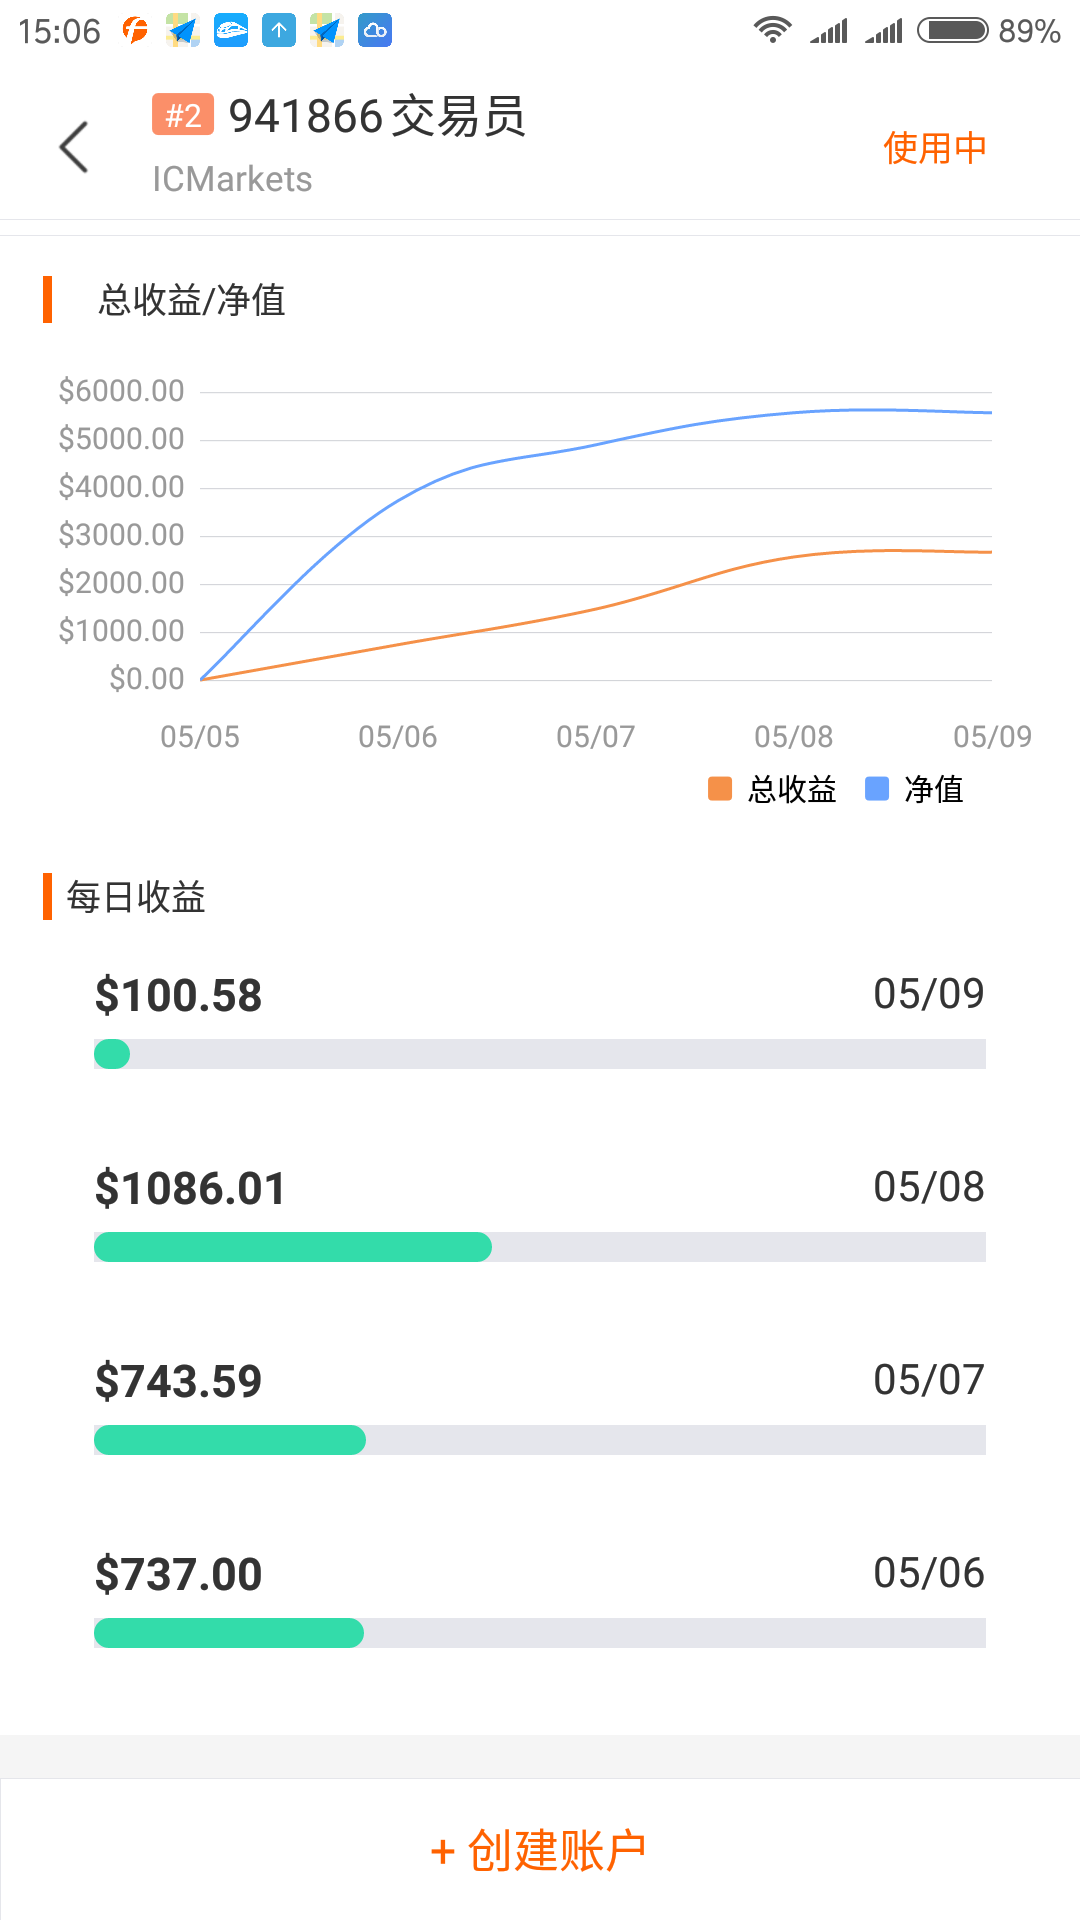This screenshot has width=1080, height=1920.
Task: Tap the upload arrow notification icon
Action: [x=279, y=30]
